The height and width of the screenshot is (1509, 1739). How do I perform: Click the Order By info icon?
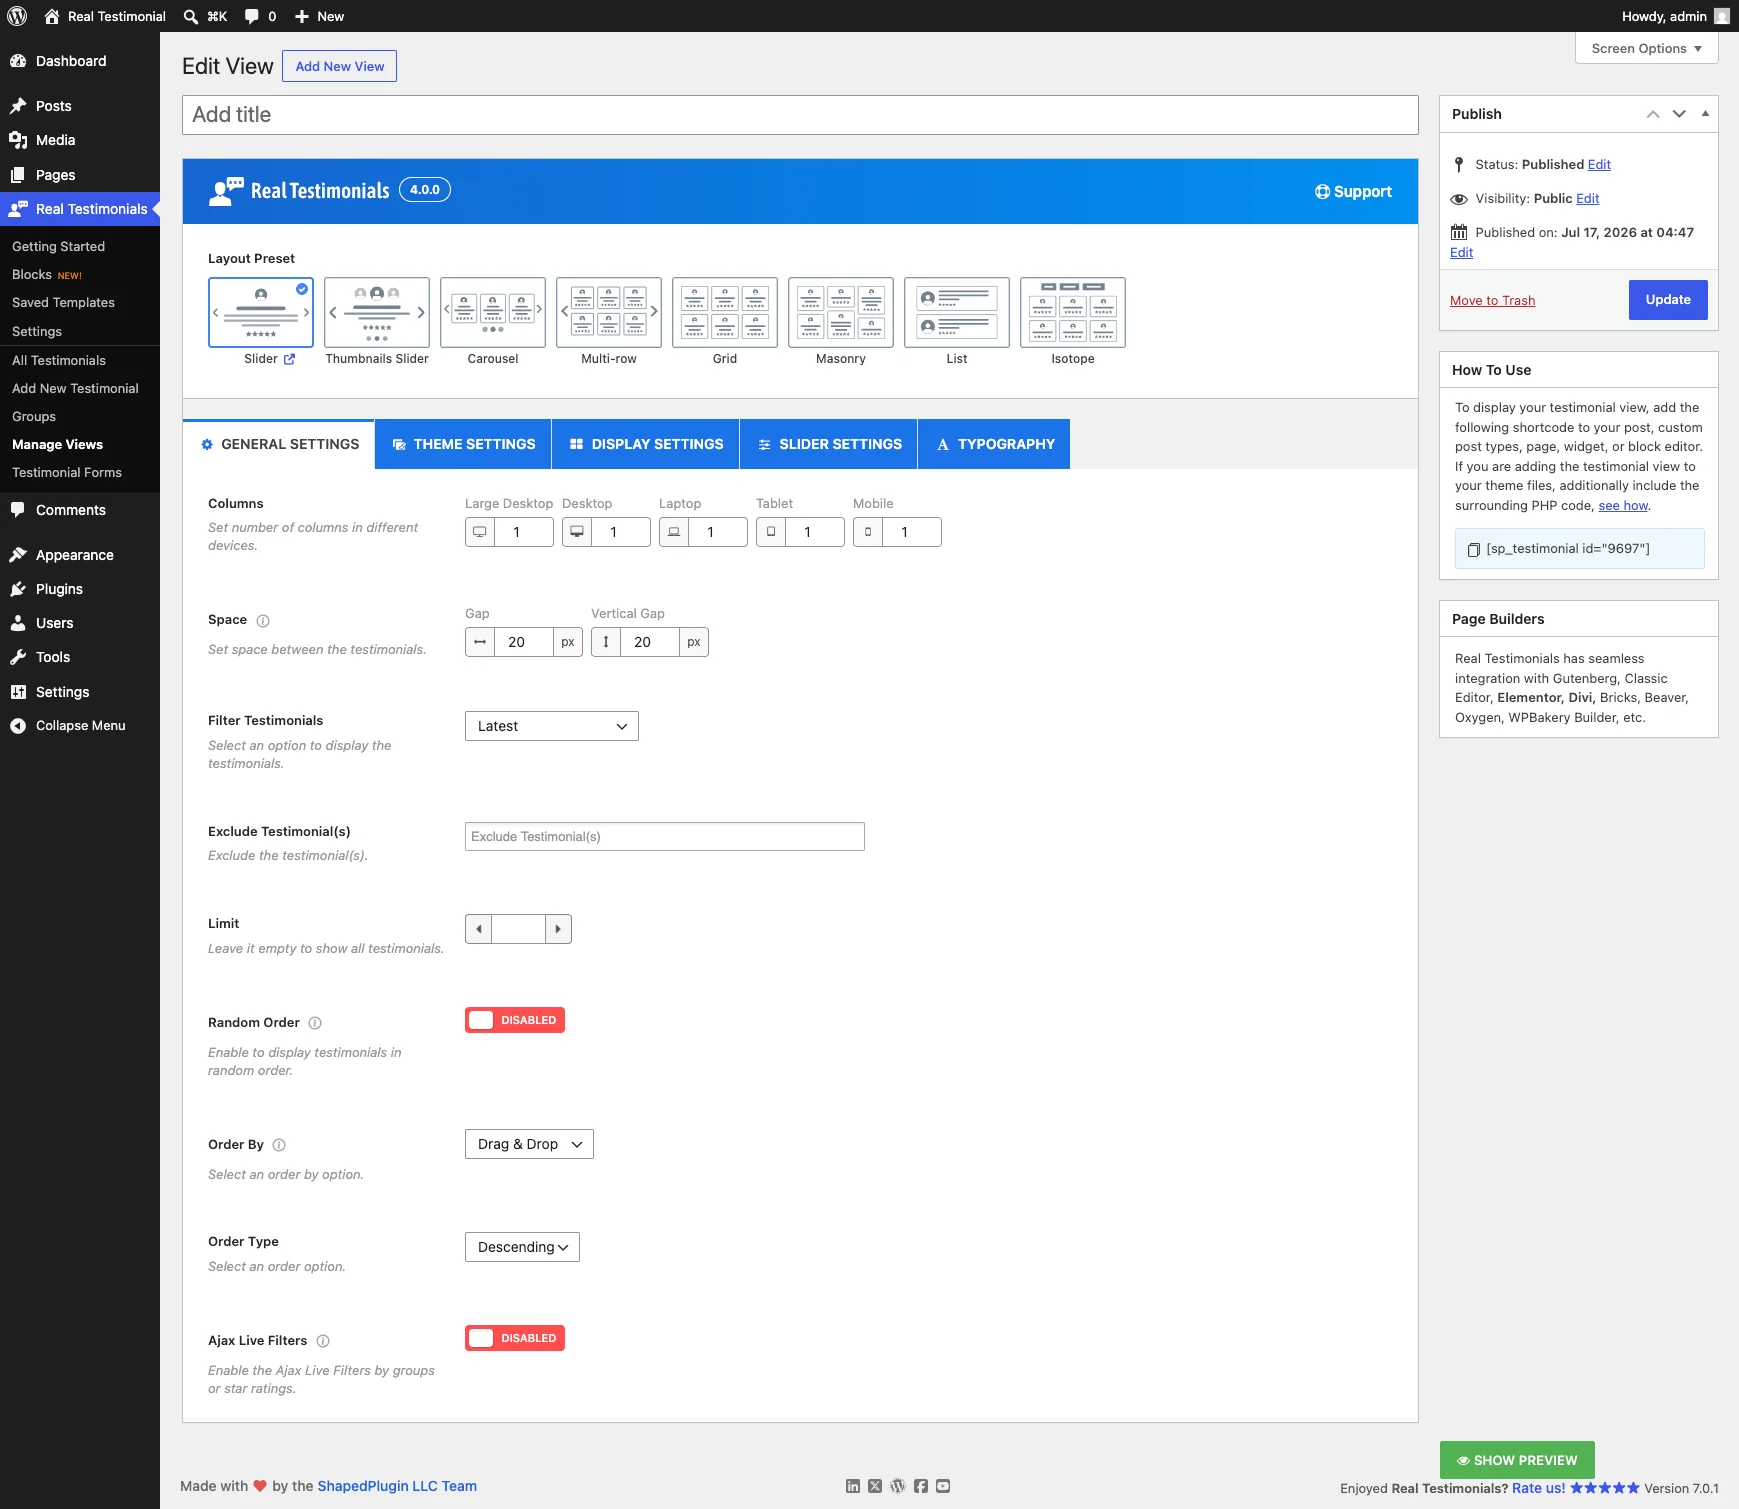(x=279, y=1145)
